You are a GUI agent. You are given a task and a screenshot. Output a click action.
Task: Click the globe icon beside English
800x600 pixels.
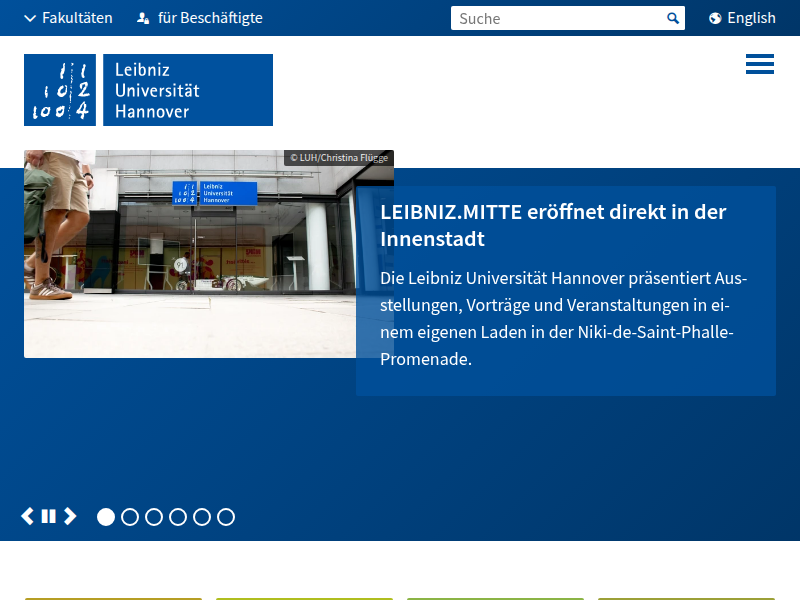point(715,18)
